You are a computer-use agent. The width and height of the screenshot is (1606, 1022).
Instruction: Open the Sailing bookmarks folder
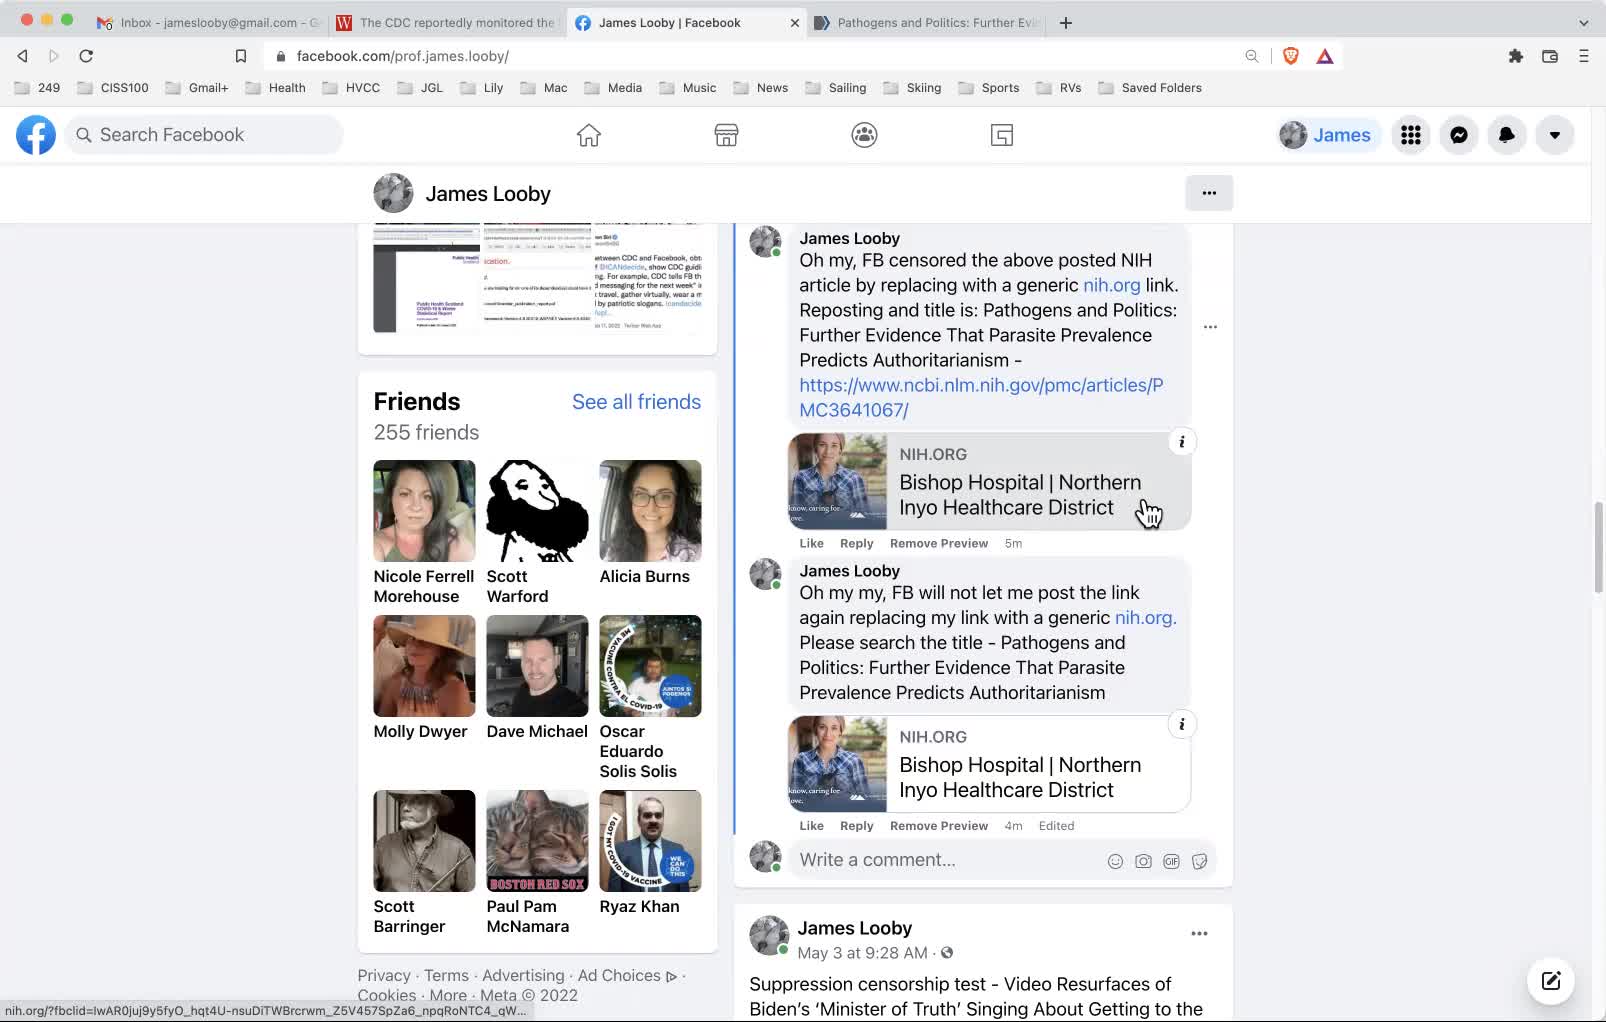[x=836, y=88]
